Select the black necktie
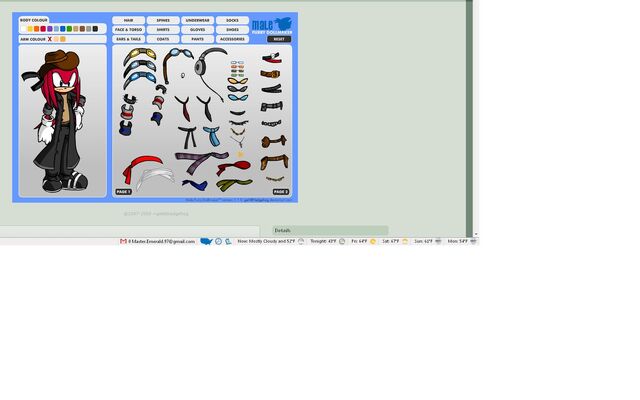 coord(205,108)
